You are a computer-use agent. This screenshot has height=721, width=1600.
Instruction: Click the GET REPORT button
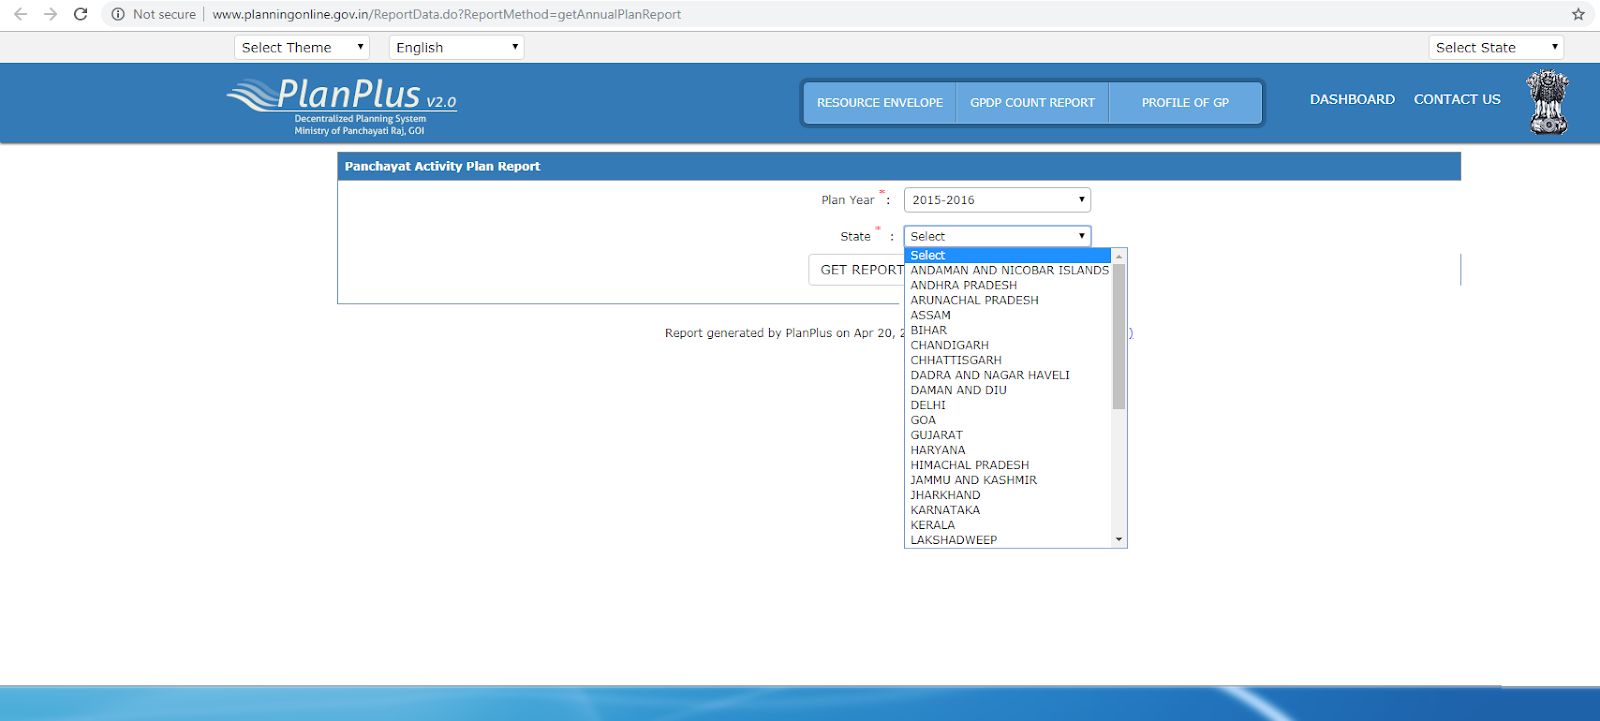pos(857,270)
